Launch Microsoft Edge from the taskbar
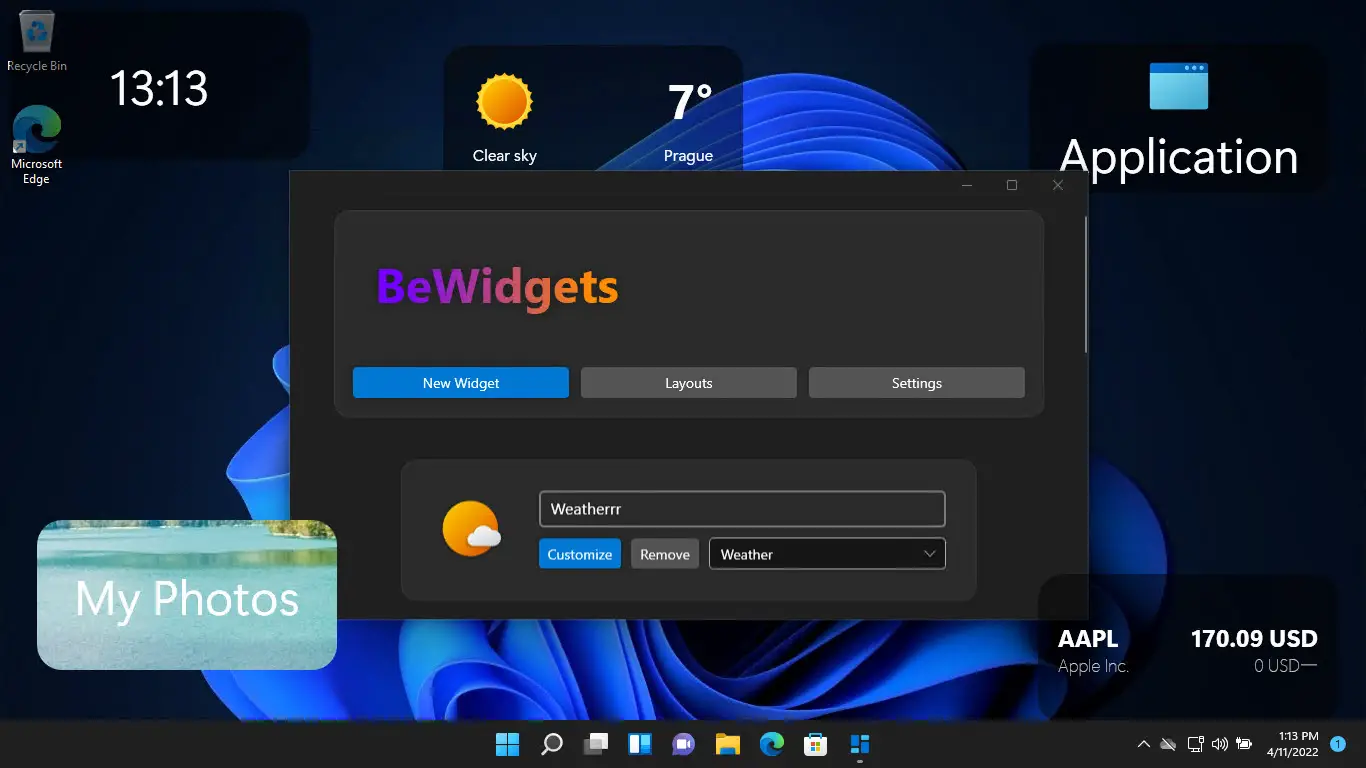This screenshot has width=1366, height=768. coord(771,744)
